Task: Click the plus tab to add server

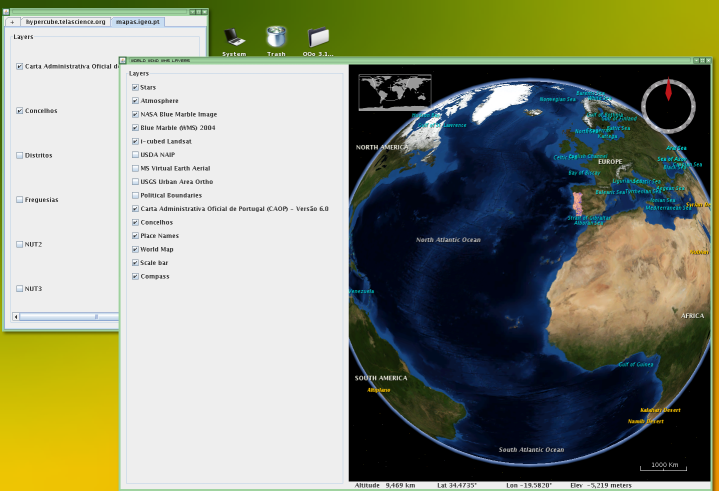Action: 13,21
